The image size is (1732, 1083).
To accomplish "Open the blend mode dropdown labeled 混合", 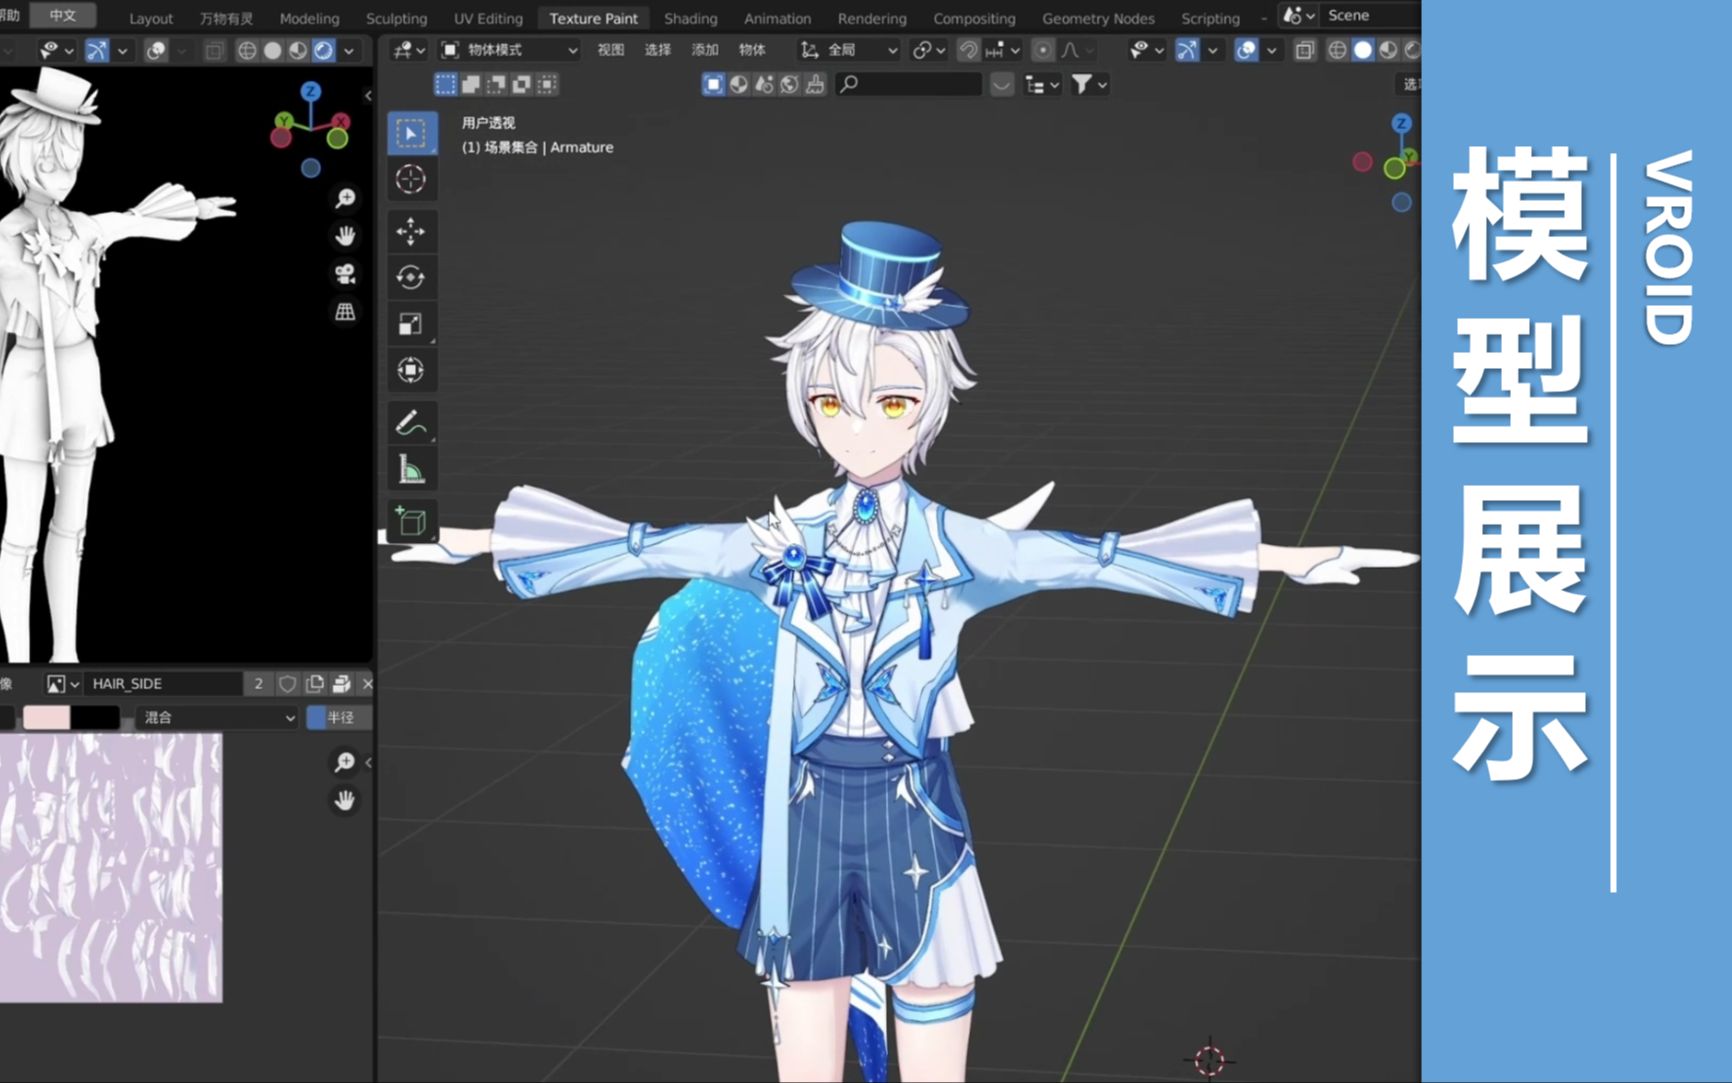I will [219, 718].
